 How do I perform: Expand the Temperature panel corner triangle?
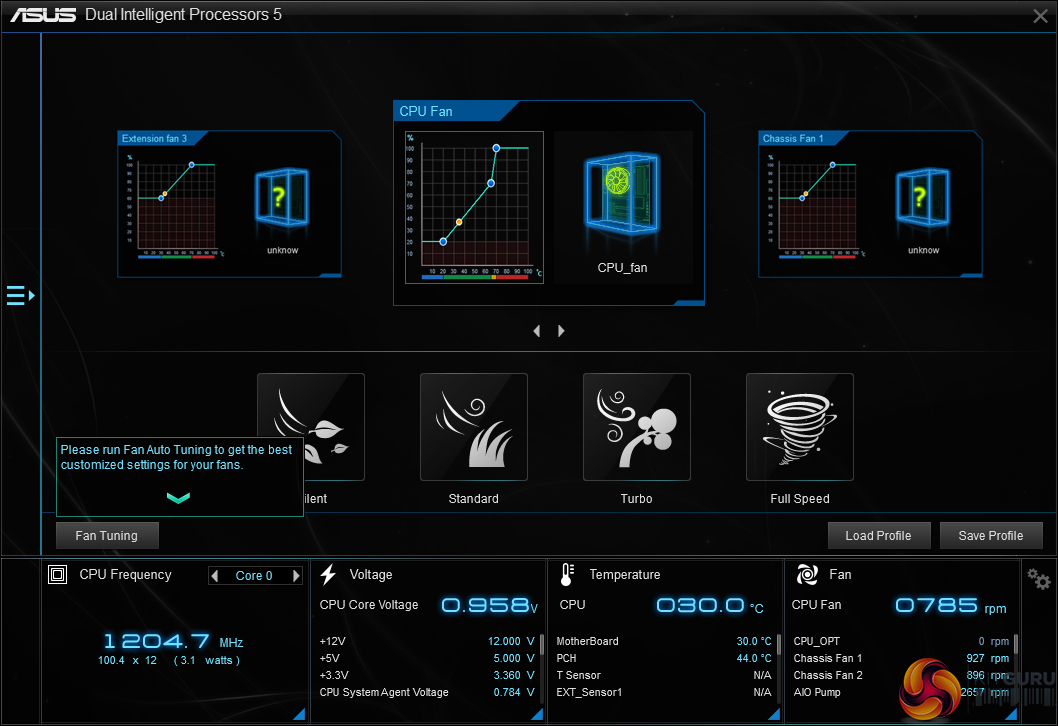click(x=775, y=714)
